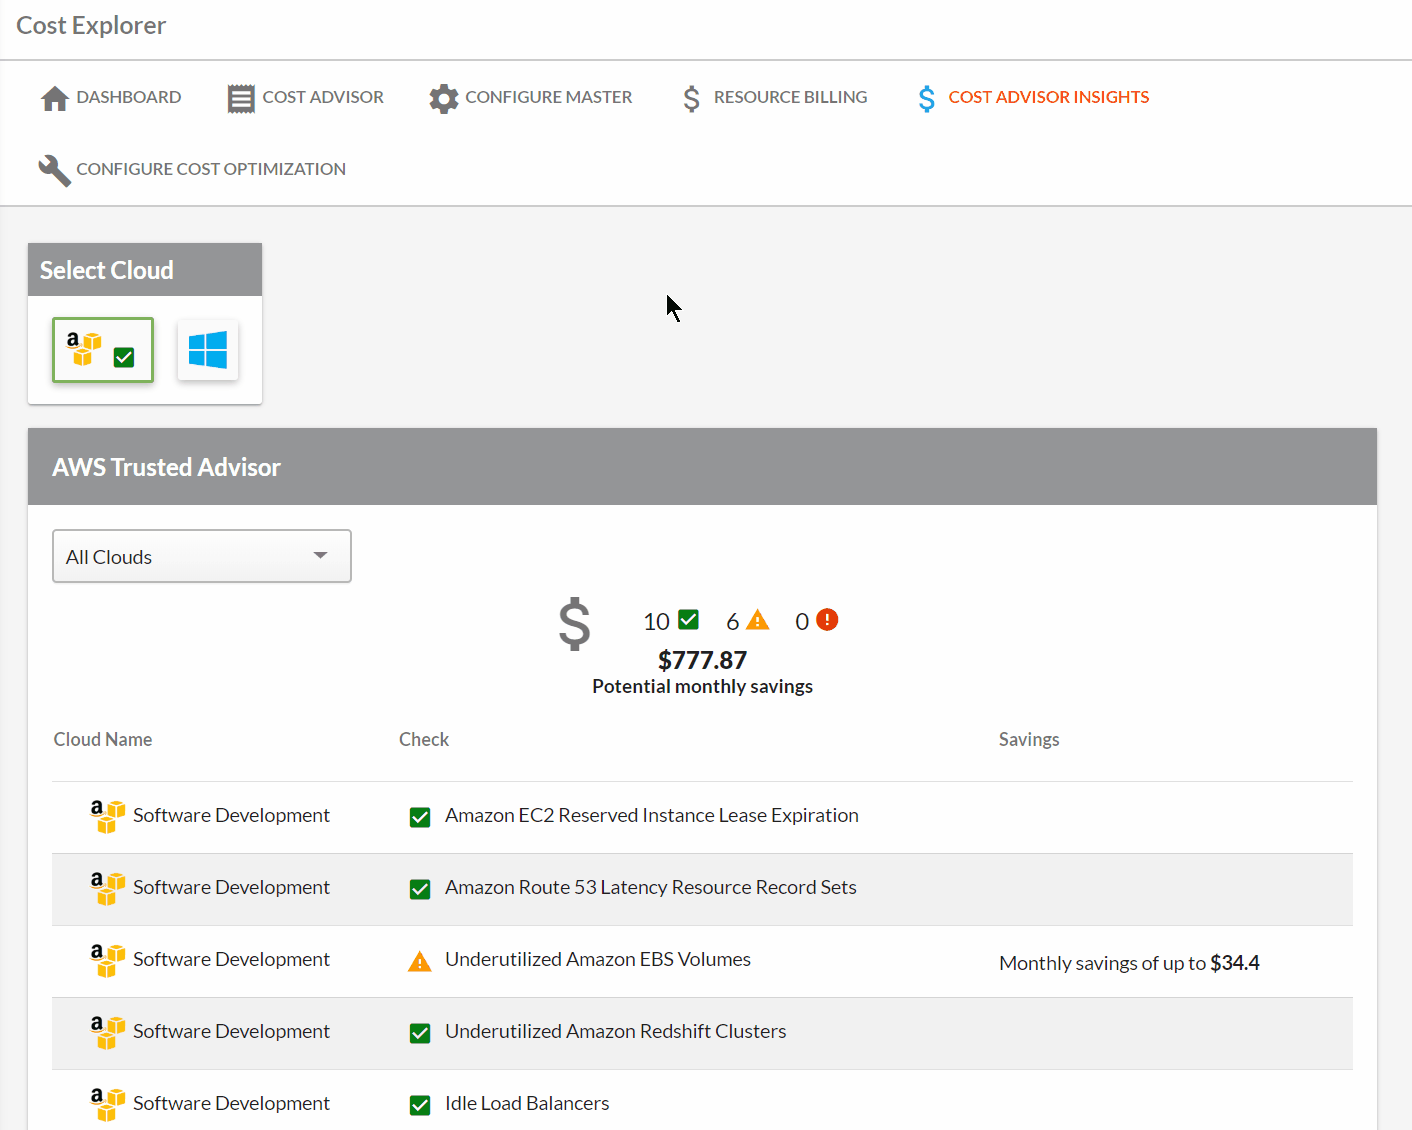Click the Configure Master gear icon

tap(444, 98)
